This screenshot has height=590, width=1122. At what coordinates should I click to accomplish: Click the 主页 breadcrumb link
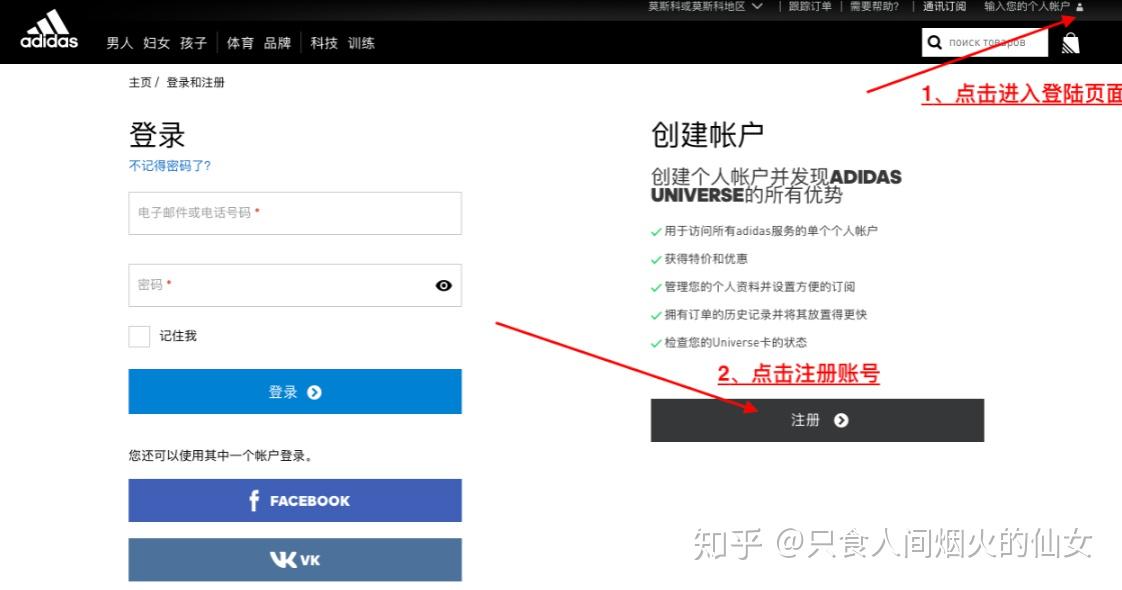(140, 82)
